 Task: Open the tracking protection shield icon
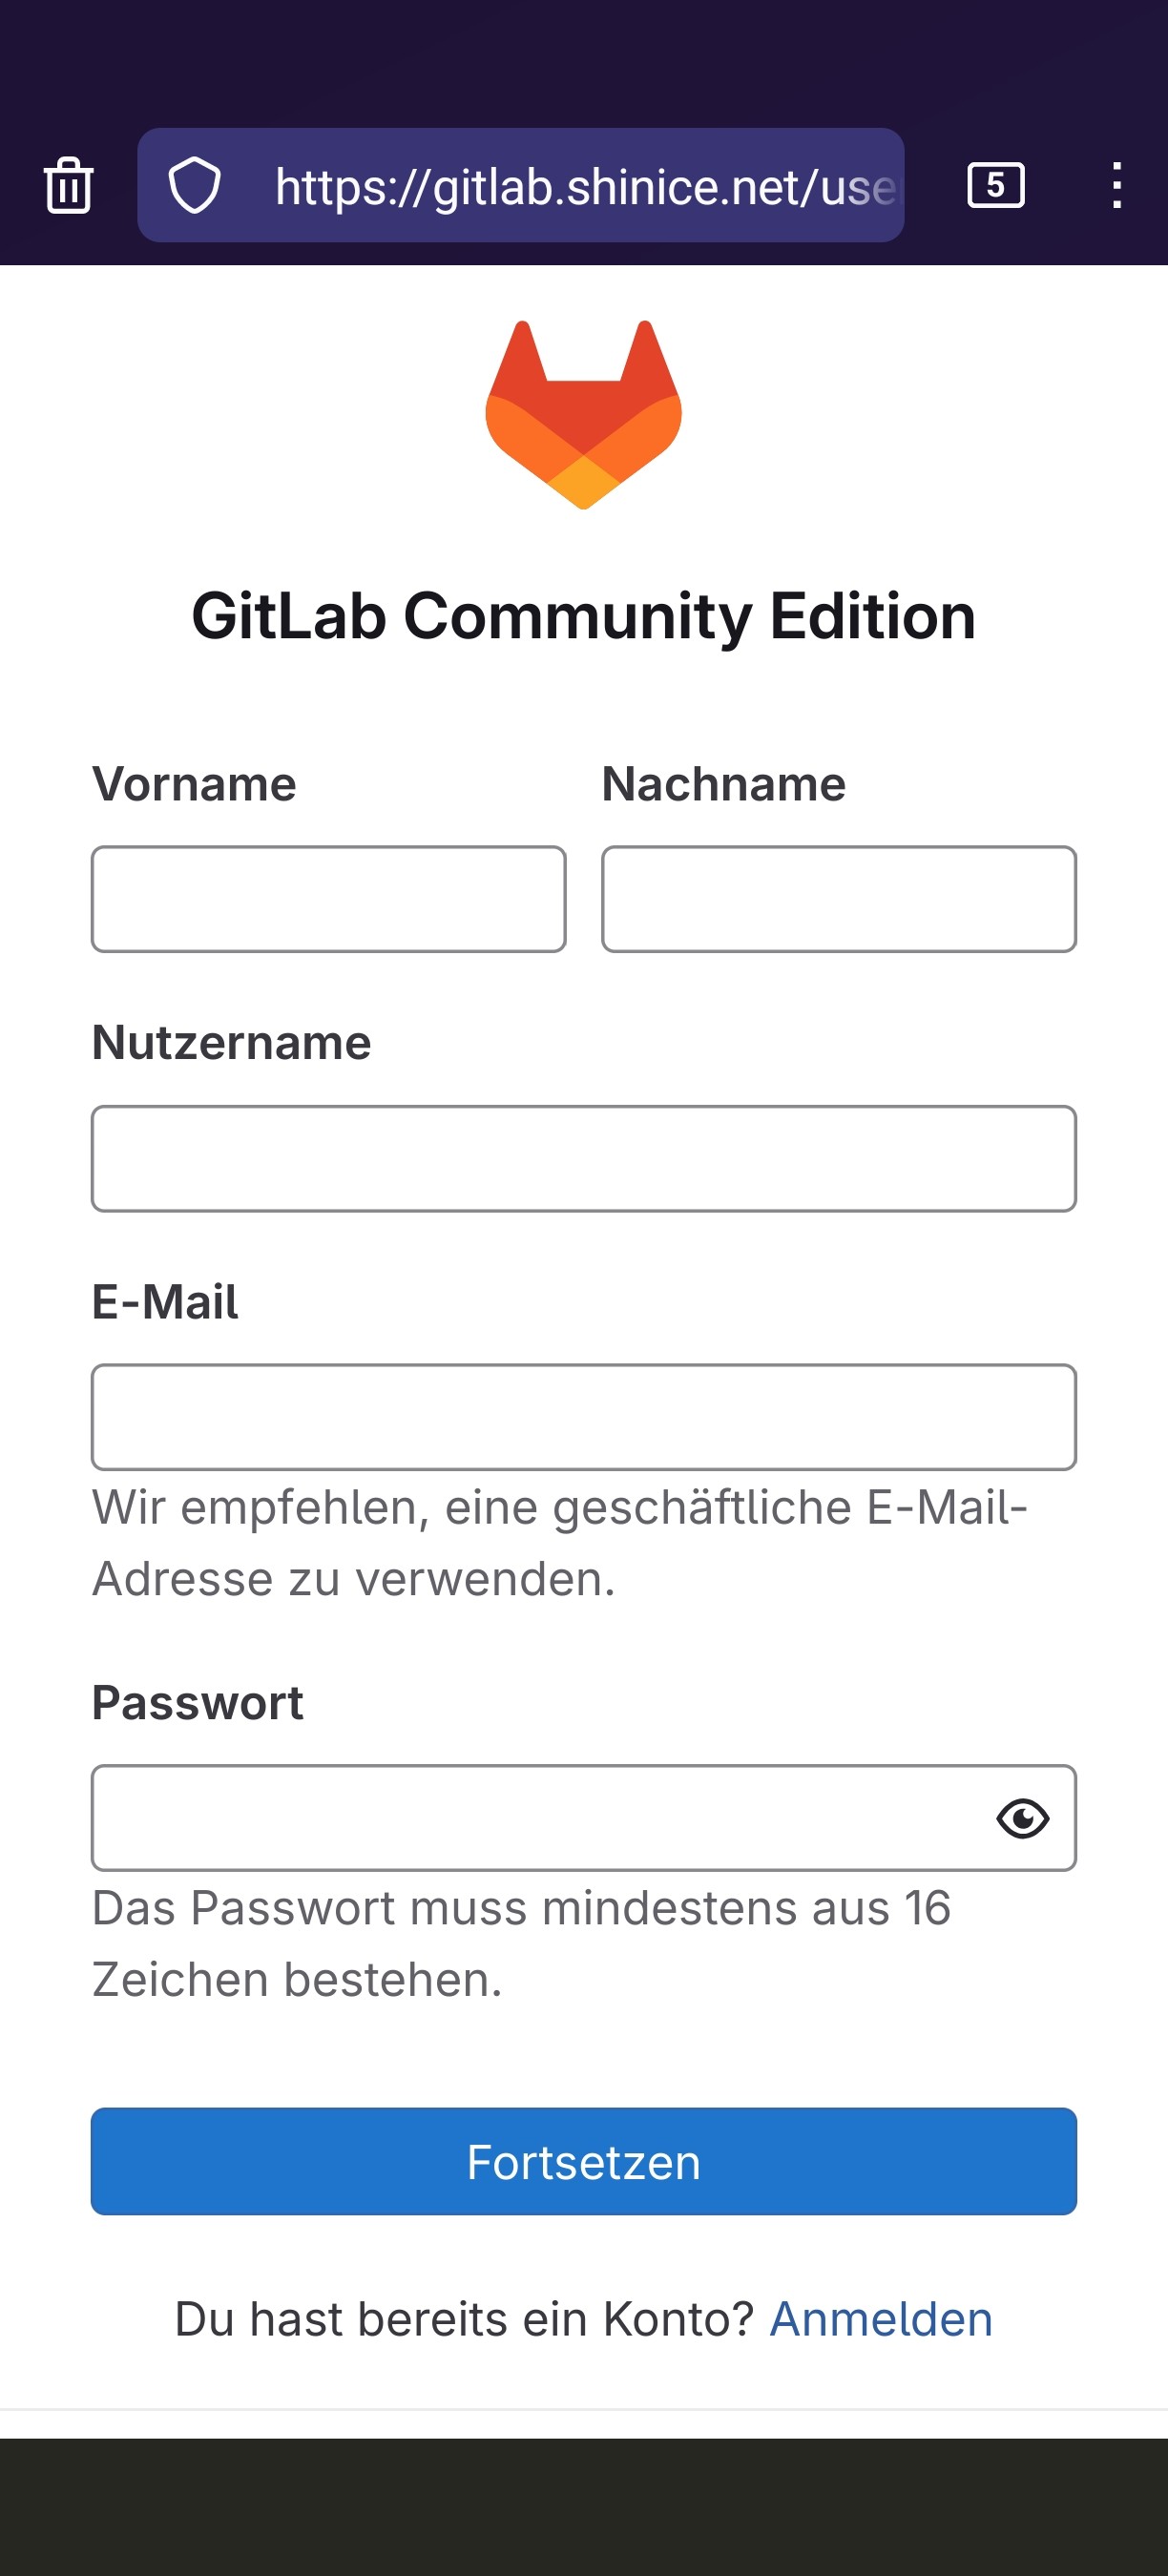point(194,185)
